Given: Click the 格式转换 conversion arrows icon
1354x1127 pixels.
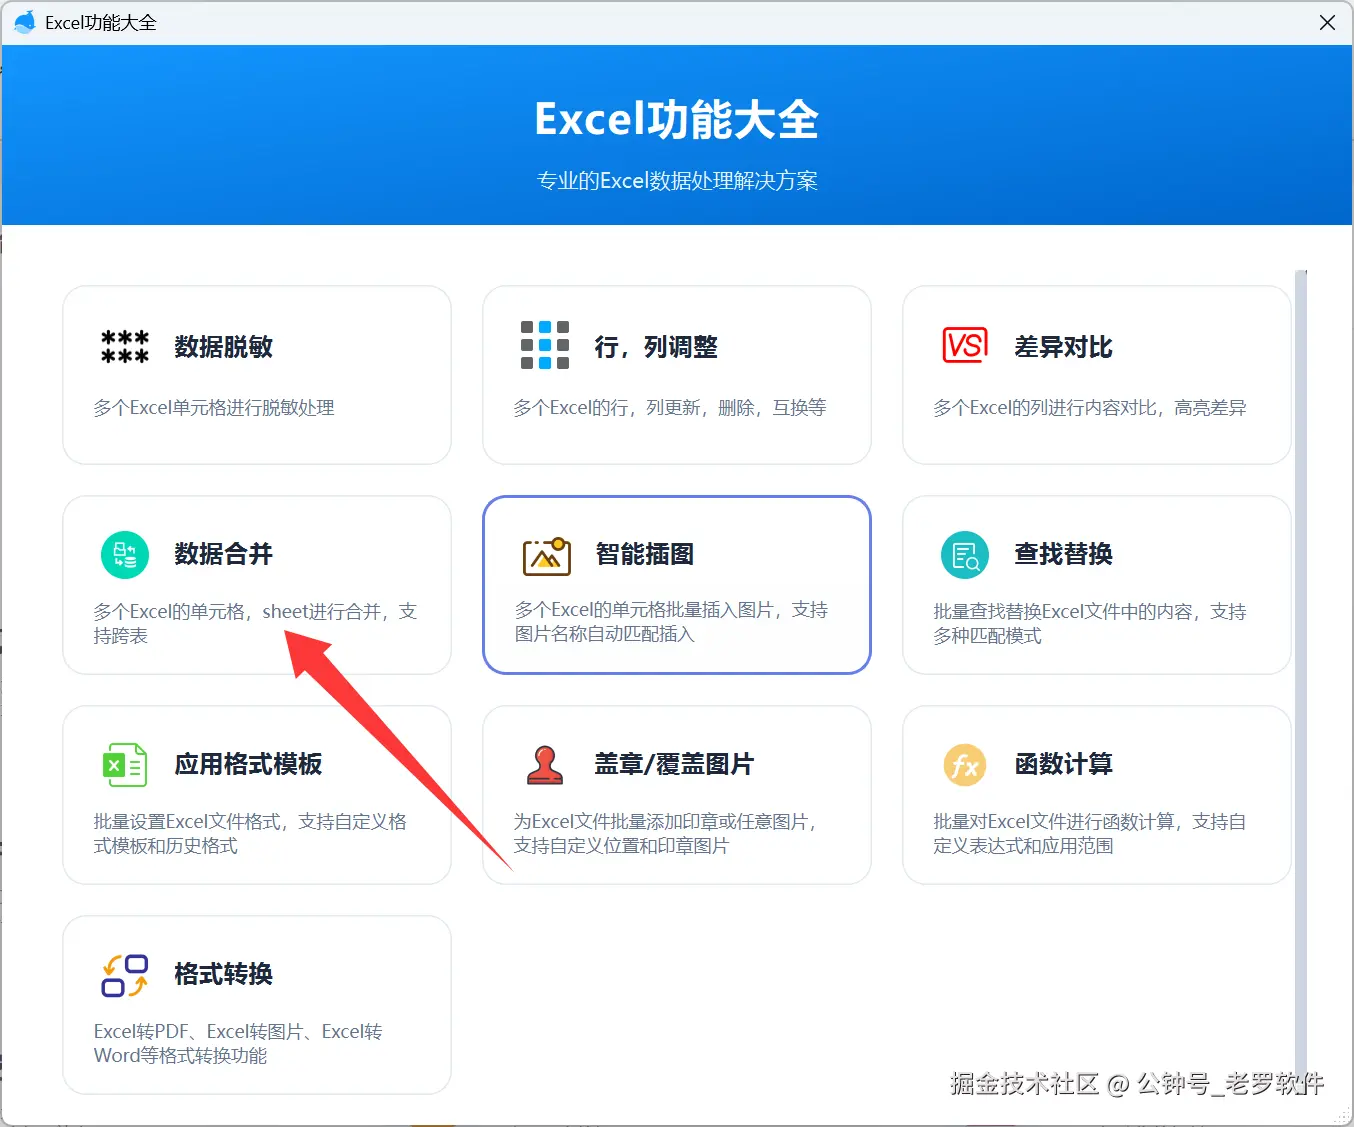Looking at the screenshot, I should (x=125, y=975).
